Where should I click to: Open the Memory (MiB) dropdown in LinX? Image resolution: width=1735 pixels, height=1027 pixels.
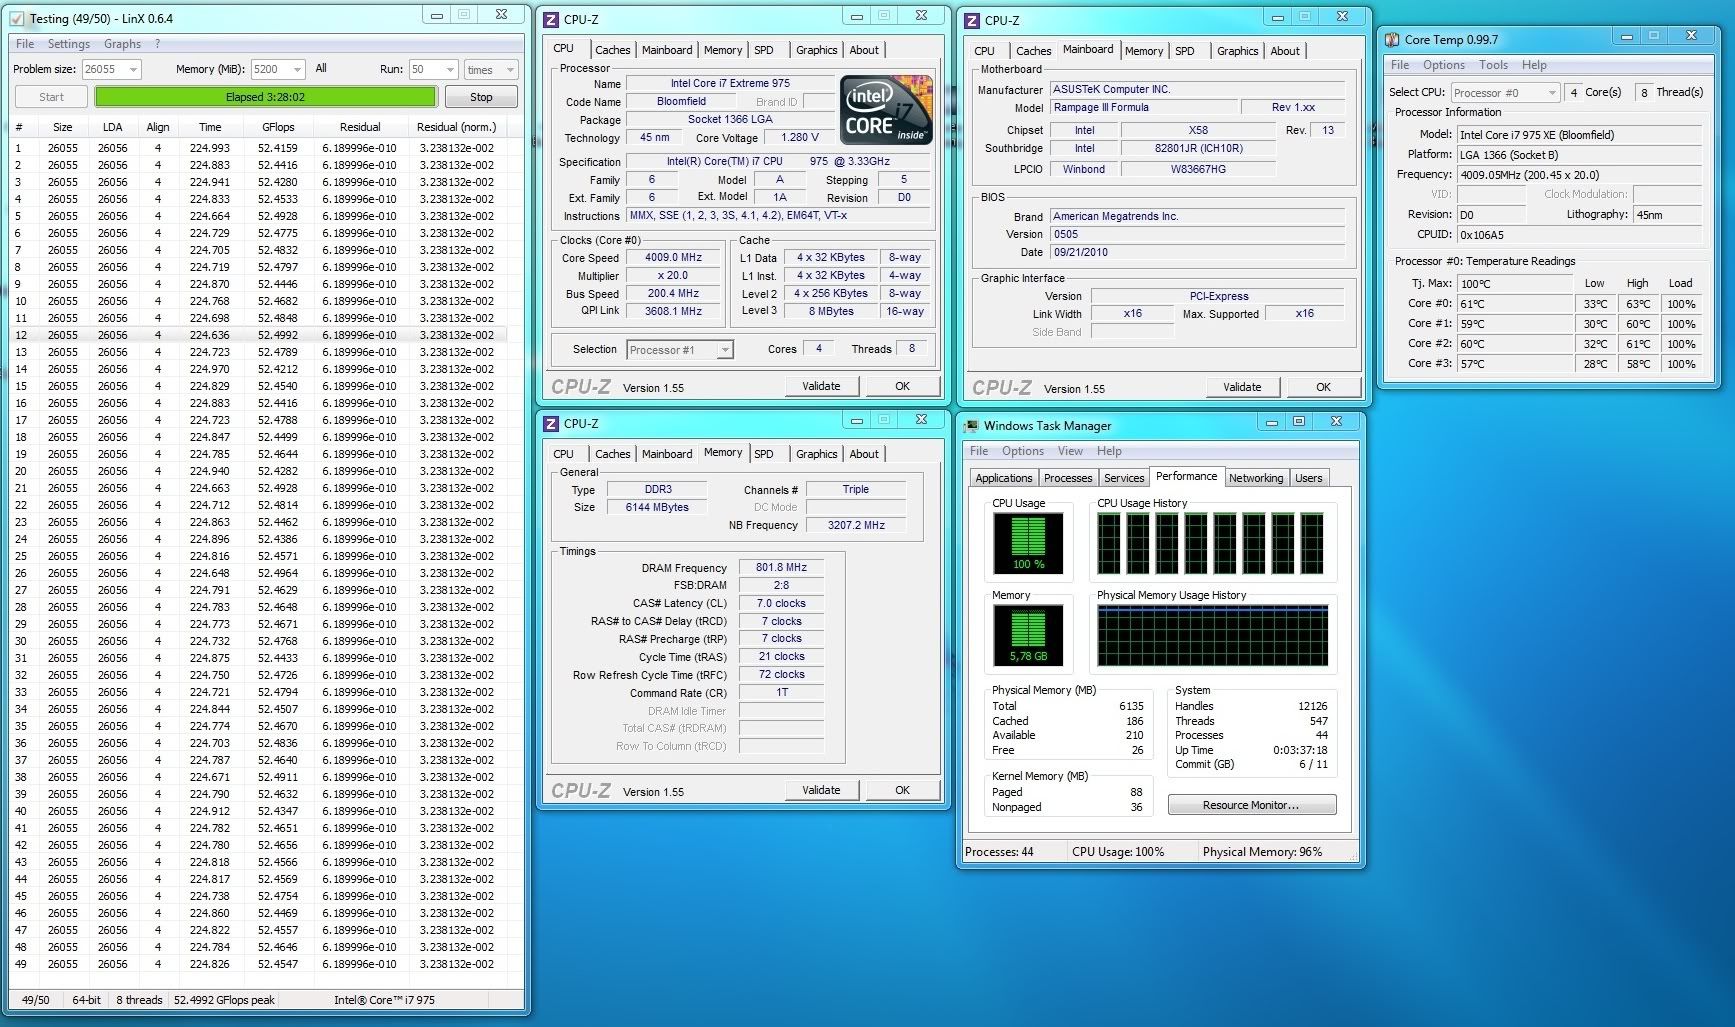(x=277, y=69)
